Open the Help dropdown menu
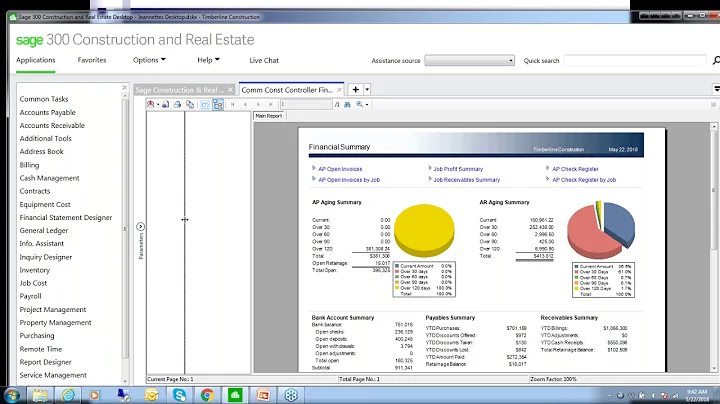The width and height of the screenshot is (720, 404). click(208, 60)
